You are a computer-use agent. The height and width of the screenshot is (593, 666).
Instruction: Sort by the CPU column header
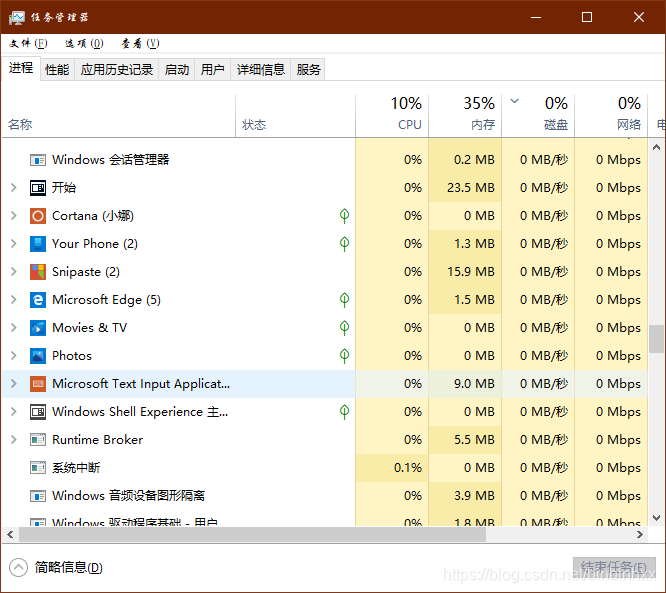pos(392,115)
